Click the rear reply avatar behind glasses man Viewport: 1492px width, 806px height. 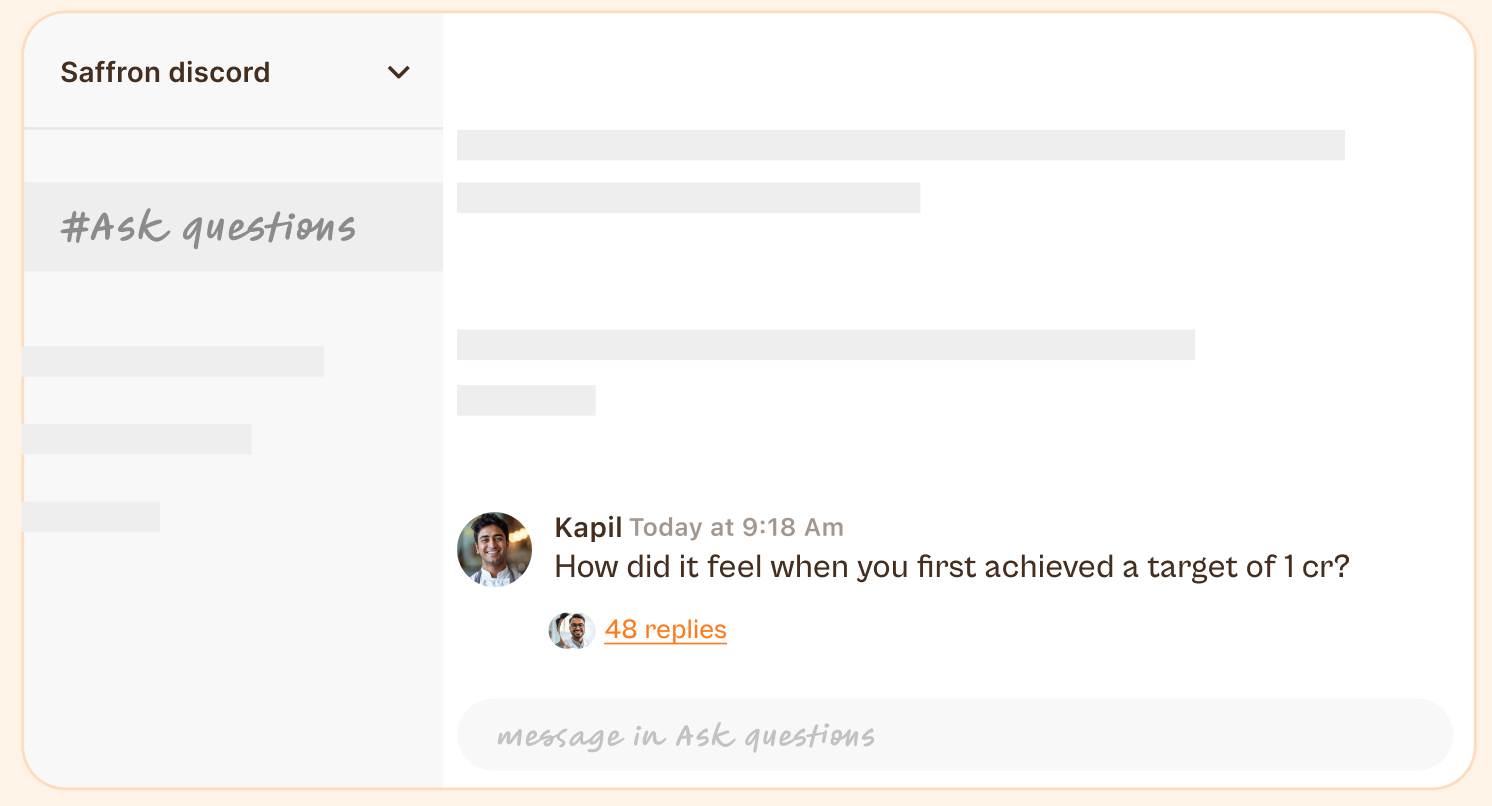pos(558,630)
